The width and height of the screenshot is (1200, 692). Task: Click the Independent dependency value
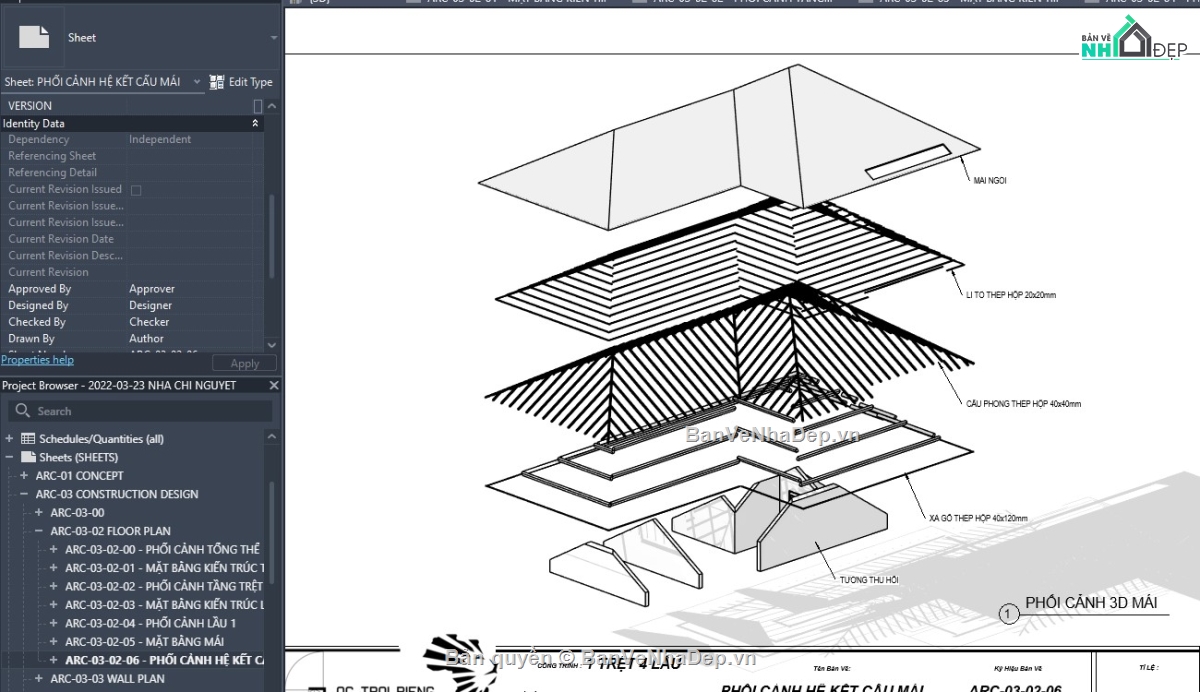pyautogui.click(x=160, y=140)
